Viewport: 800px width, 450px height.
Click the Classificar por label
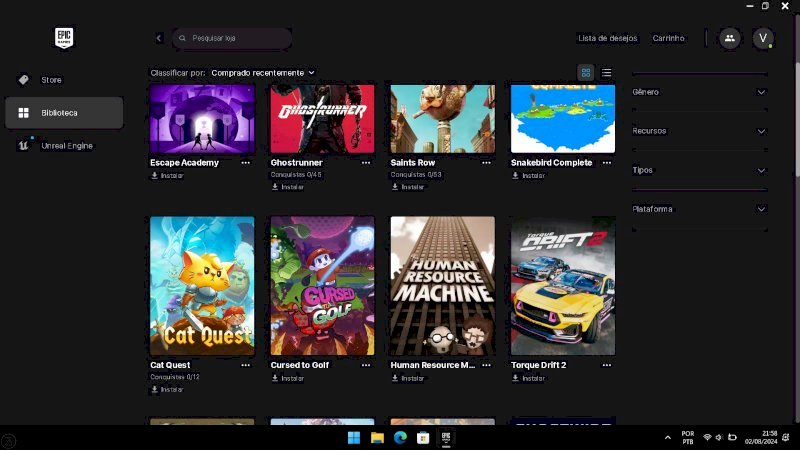click(x=178, y=73)
